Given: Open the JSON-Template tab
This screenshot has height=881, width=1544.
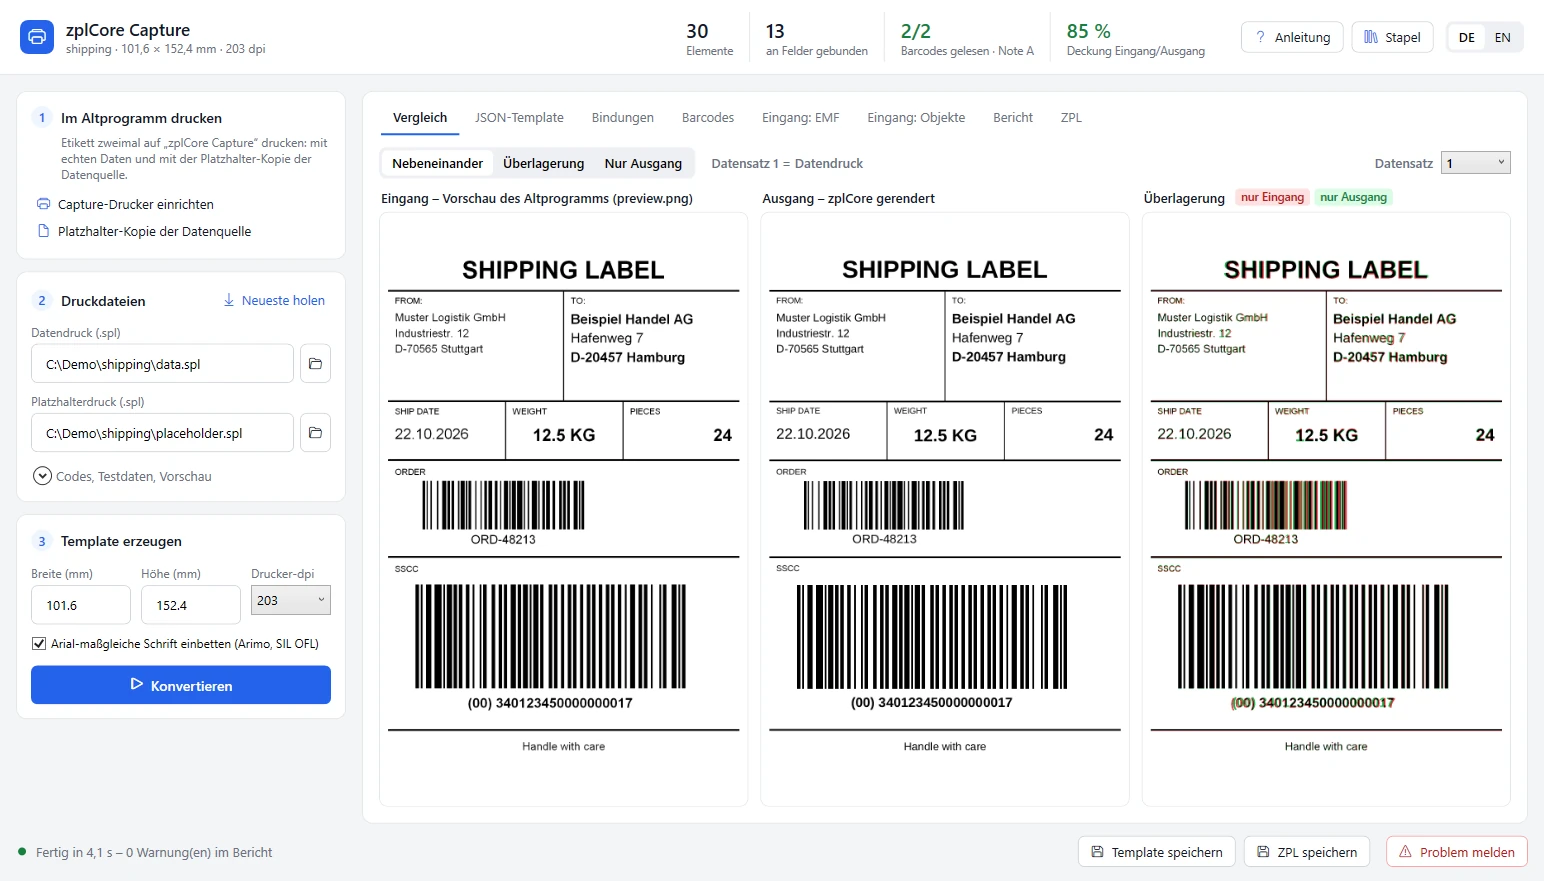Looking at the screenshot, I should click(x=519, y=118).
